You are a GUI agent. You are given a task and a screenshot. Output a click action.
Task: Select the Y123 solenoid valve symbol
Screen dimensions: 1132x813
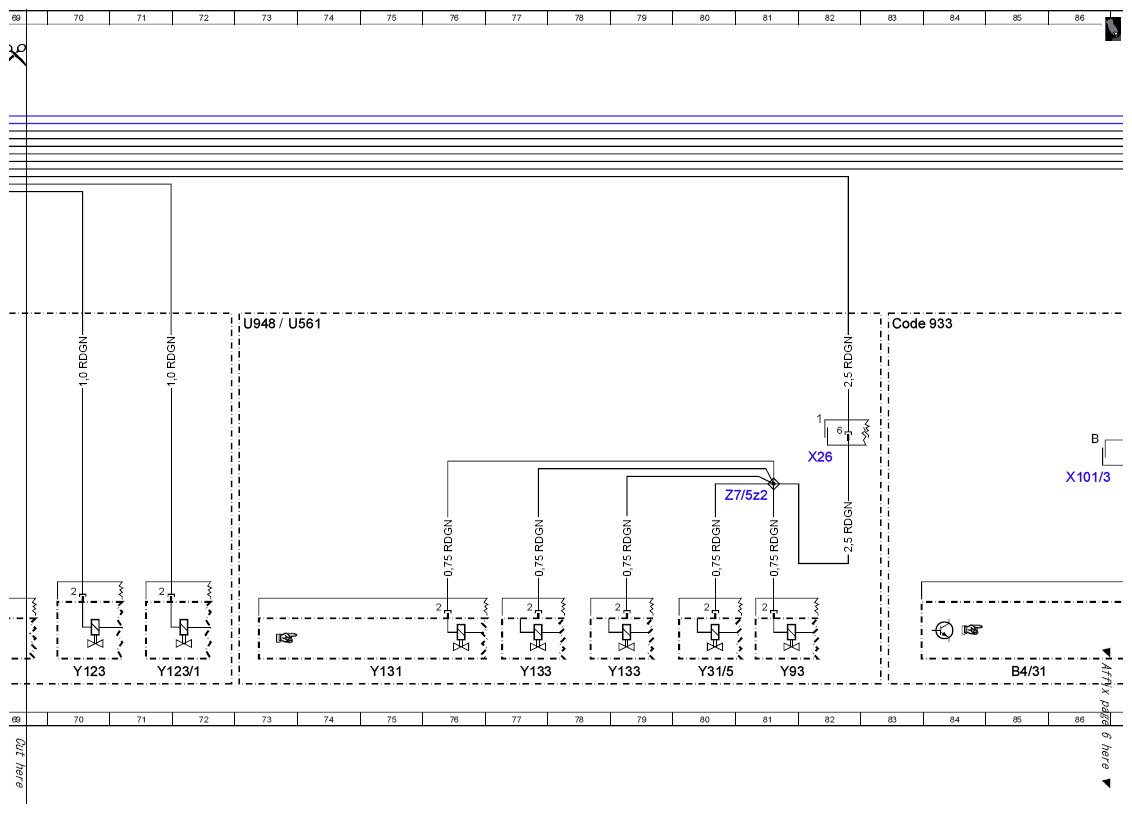(95, 633)
